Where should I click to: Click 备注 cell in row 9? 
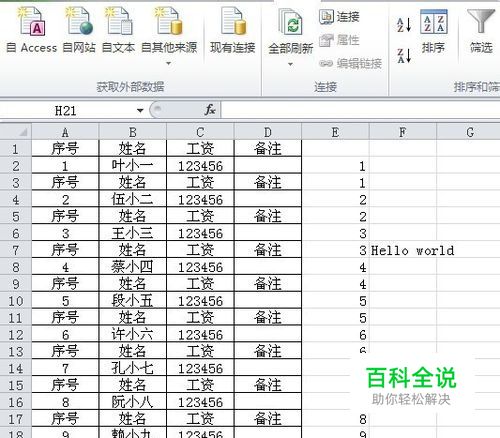pos(268,284)
